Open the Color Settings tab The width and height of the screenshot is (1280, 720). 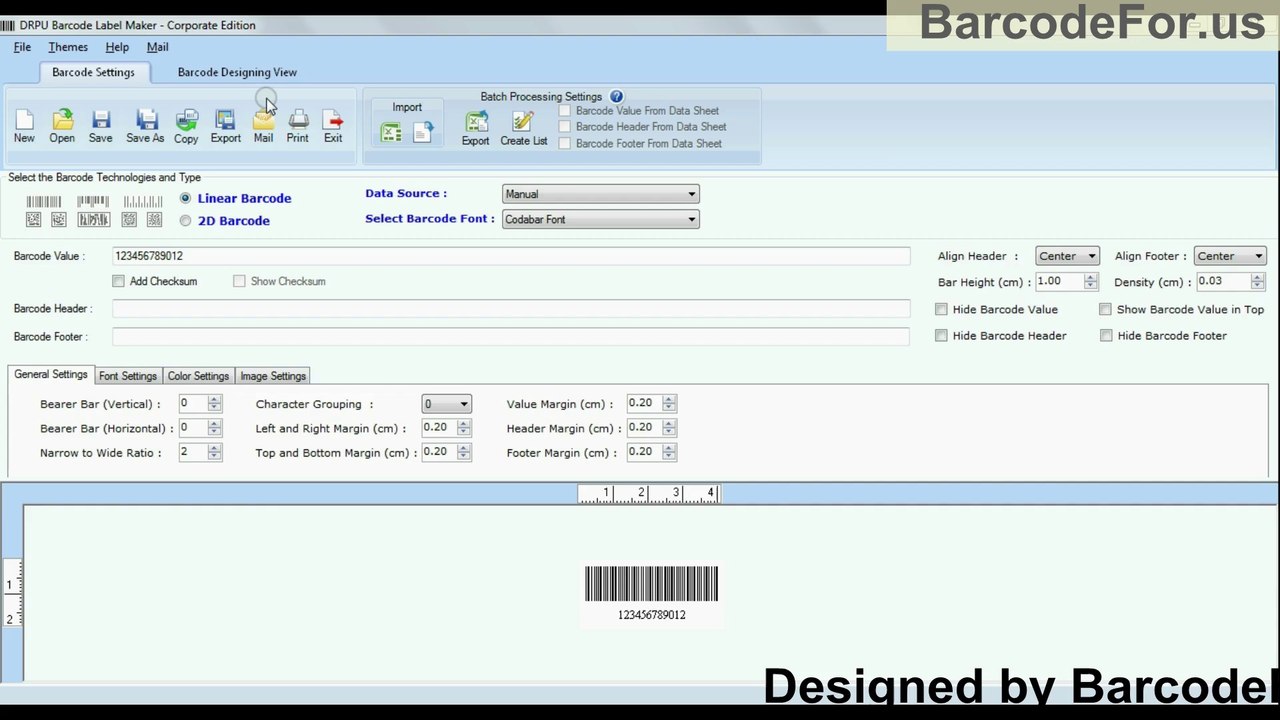[198, 376]
